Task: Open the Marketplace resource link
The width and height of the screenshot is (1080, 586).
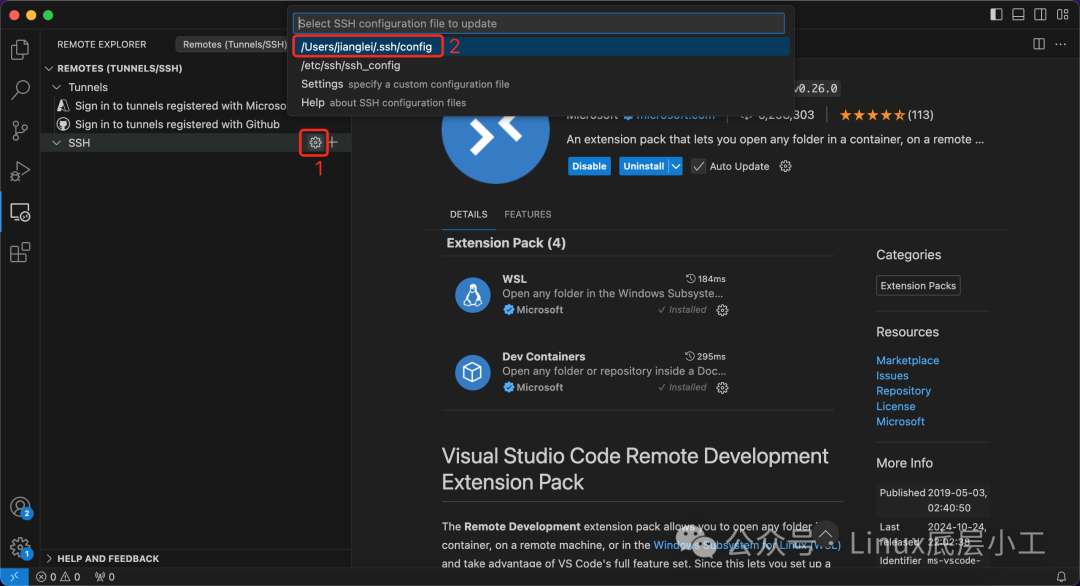Action: 907,360
